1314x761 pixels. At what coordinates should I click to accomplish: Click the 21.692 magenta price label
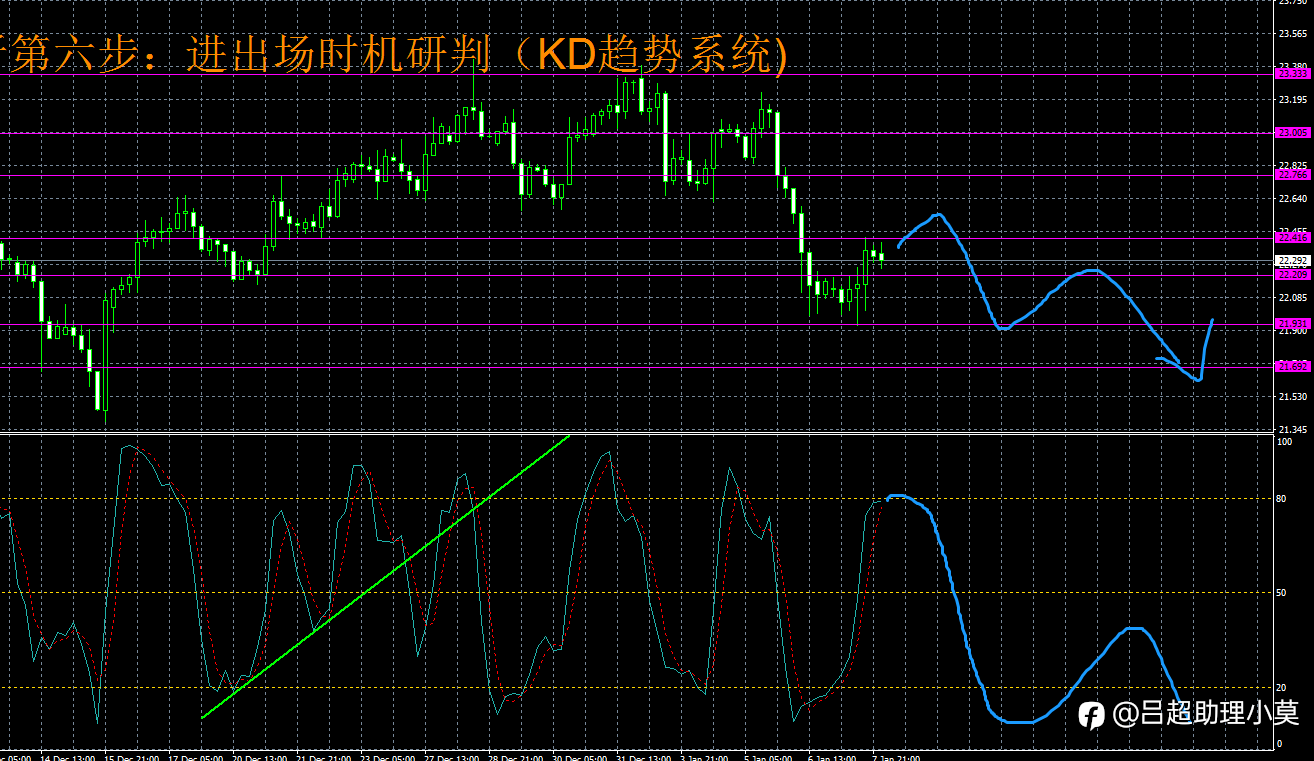pyautogui.click(x=1293, y=366)
